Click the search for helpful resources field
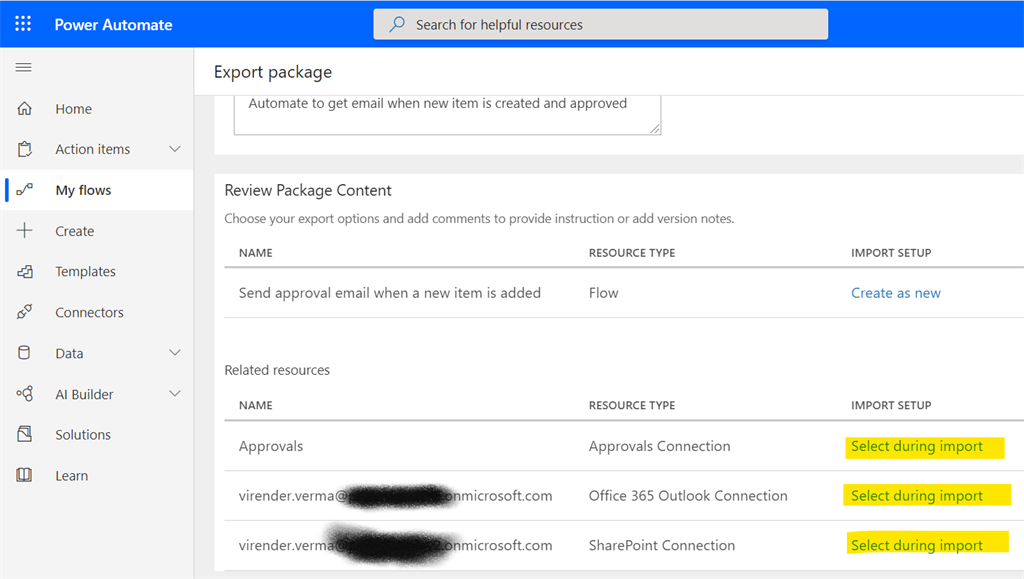This screenshot has height=579, width=1024. click(x=600, y=23)
